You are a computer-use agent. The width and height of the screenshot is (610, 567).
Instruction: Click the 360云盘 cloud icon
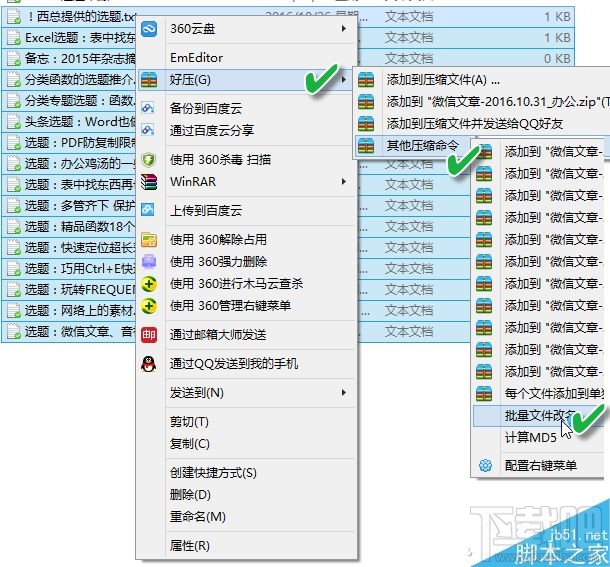click(x=149, y=29)
